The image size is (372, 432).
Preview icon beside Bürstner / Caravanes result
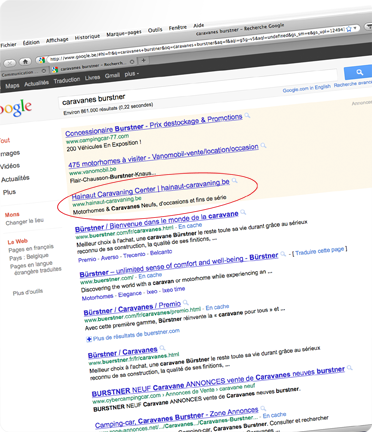click(x=162, y=348)
